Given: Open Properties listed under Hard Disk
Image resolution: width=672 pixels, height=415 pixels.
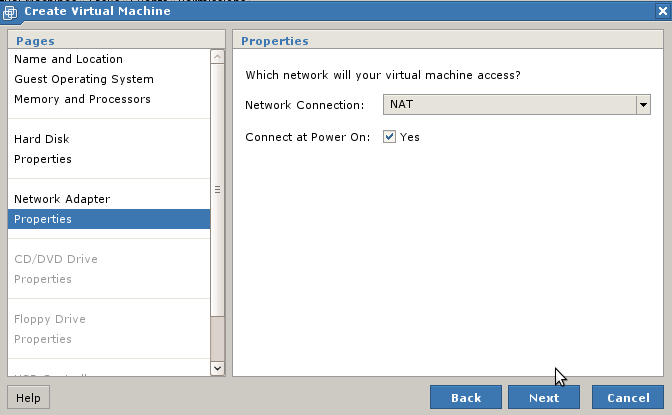Looking at the screenshot, I should [42, 159].
